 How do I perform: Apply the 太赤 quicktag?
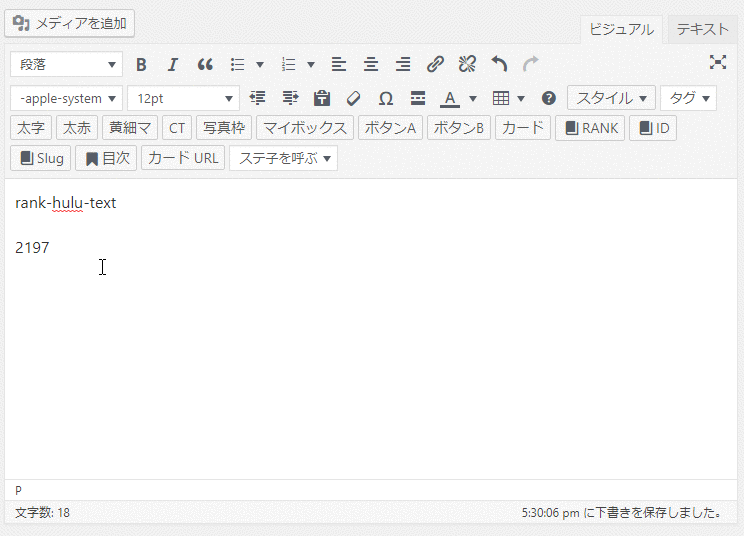(77, 128)
